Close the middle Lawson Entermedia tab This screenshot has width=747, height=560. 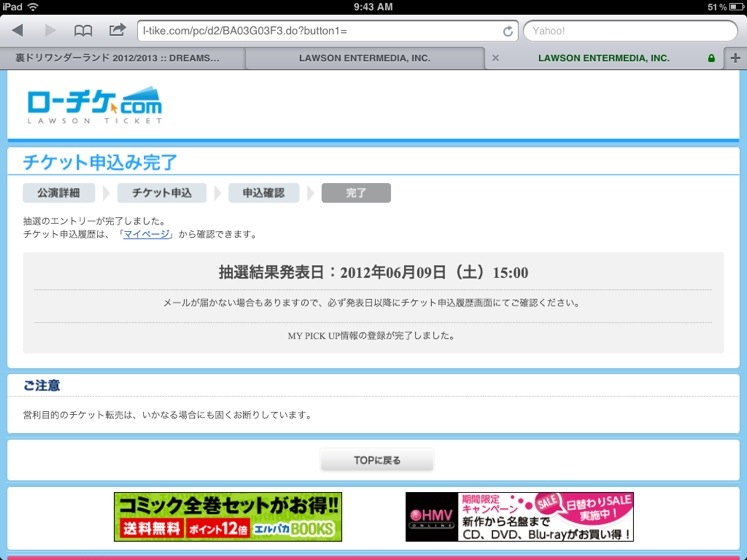pyautogui.click(x=495, y=58)
